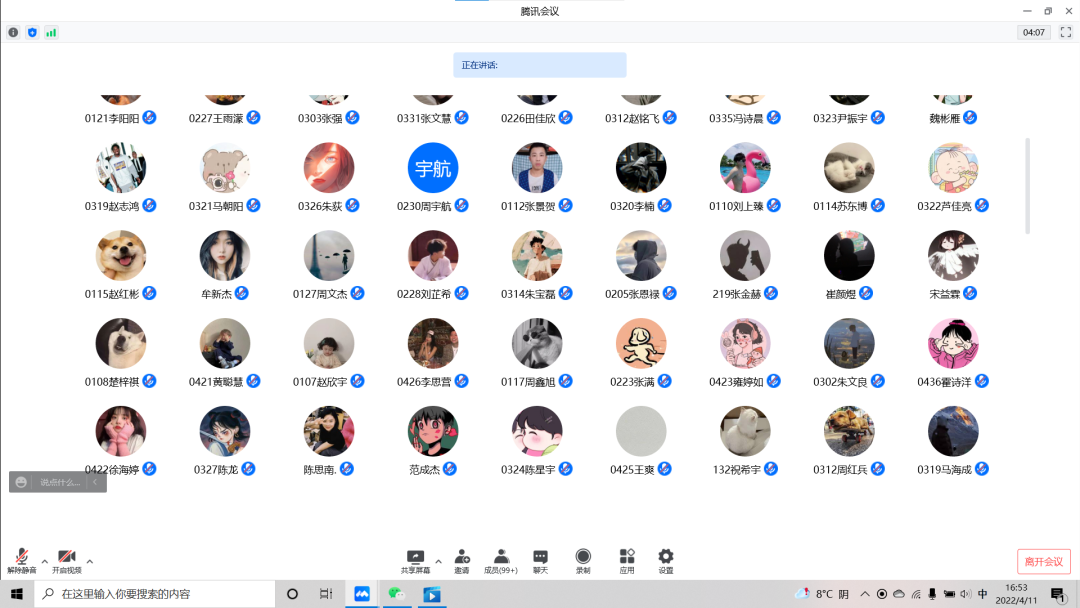The height and width of the screenshot is (608, 1080).
Task: Open the 聊天 chat panel
Action: click(x=540, y=560)
